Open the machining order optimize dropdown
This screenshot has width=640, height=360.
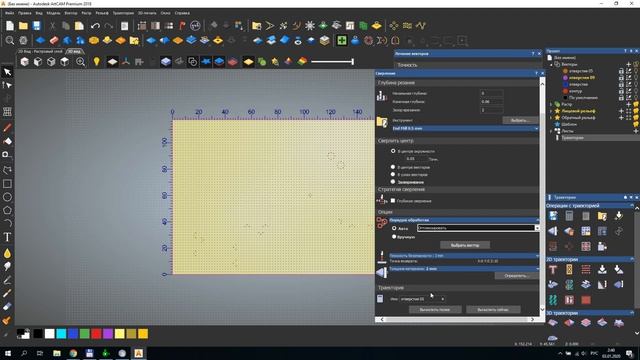tap(537, 228)
